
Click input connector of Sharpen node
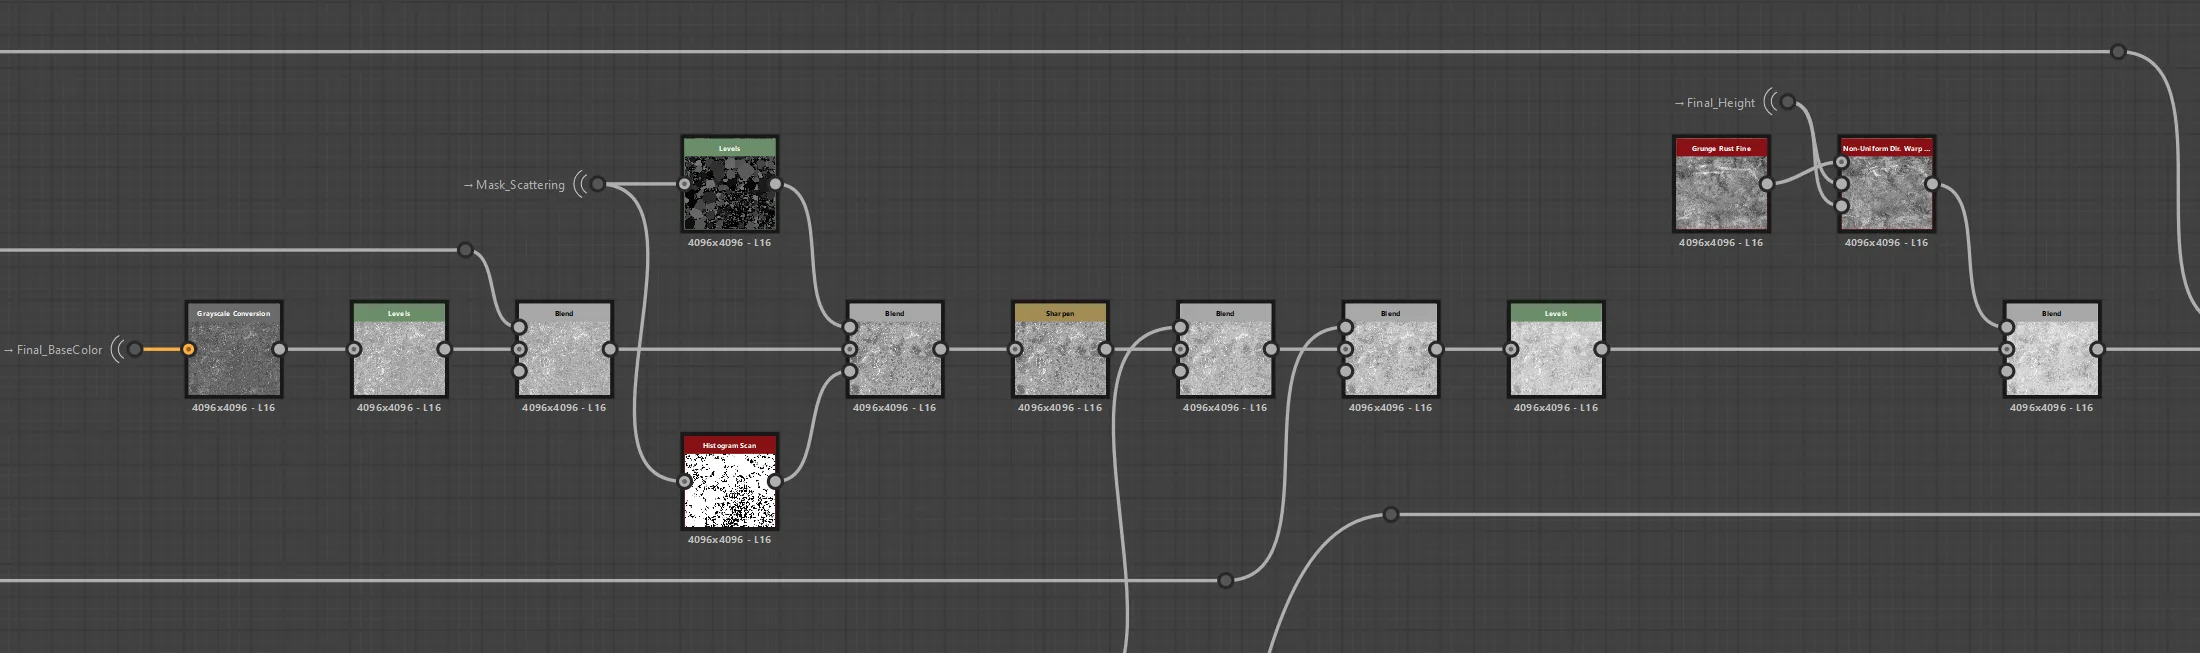1015,349
